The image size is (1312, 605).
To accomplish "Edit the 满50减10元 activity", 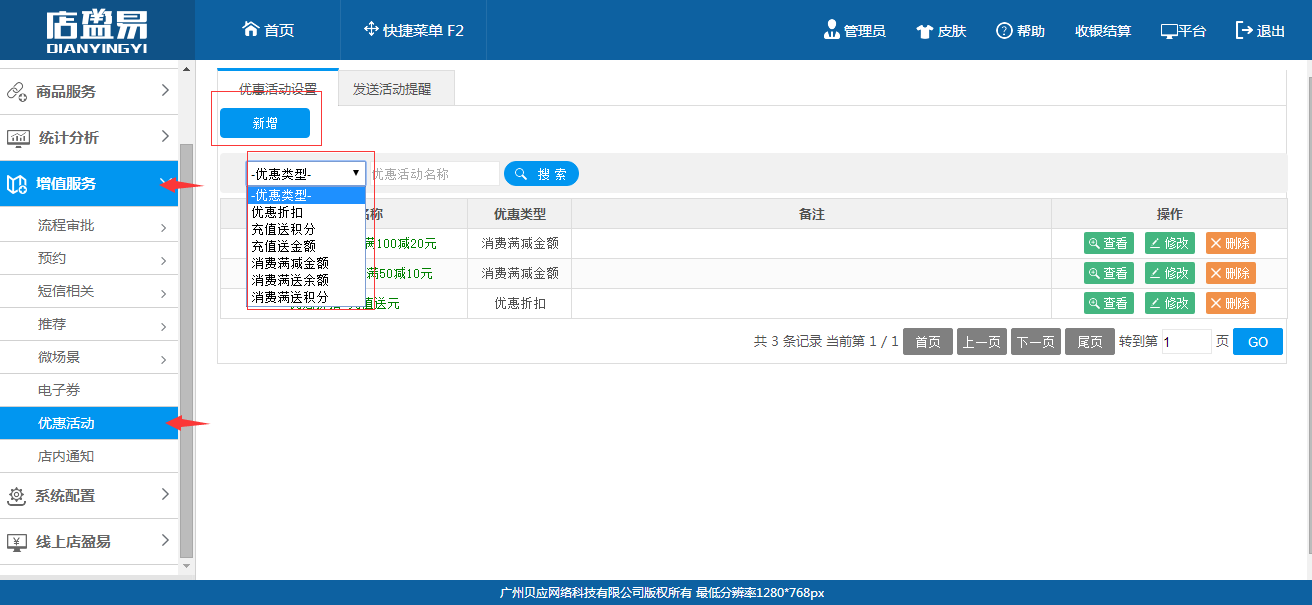I will [x=1170, y=273].
